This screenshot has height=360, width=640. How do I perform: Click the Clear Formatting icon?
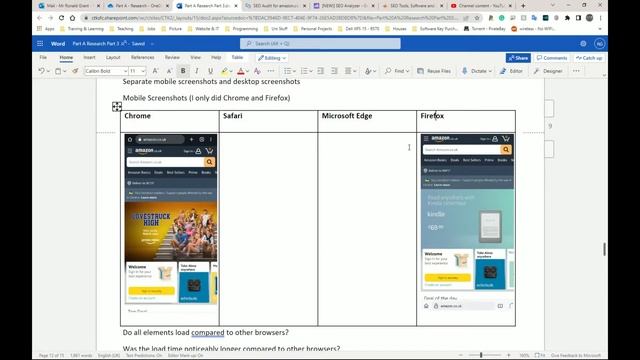(x=257, y=71)
